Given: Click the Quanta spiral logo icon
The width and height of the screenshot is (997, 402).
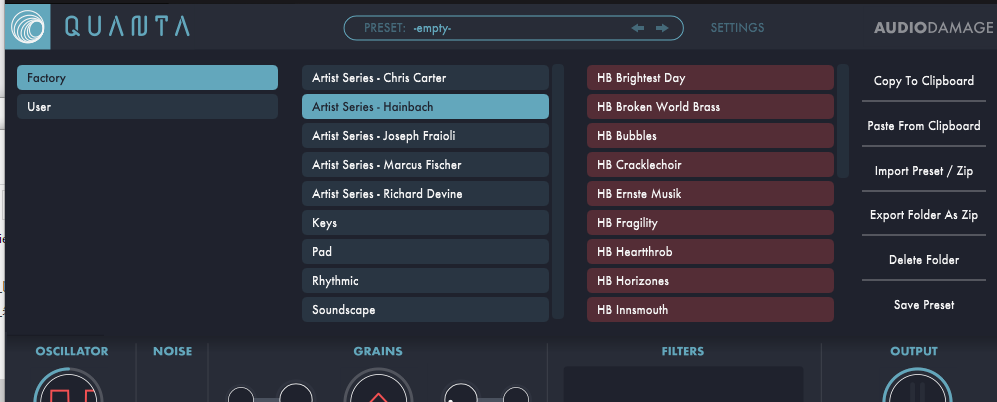Looking at the screenshot, I should click(28, 27).
